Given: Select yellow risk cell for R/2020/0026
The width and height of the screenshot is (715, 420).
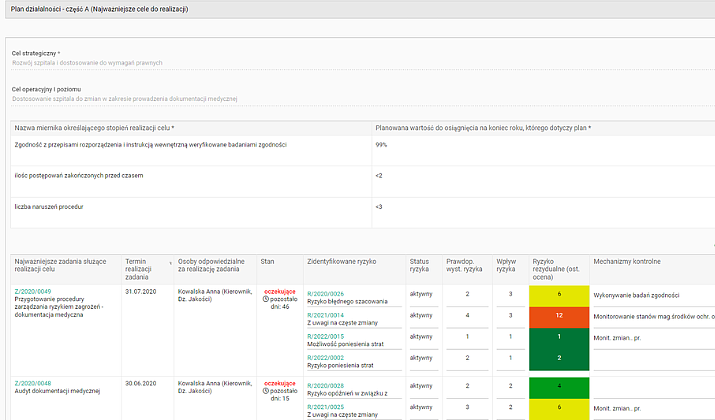Looking at the screenshot, I should [559, 295].
